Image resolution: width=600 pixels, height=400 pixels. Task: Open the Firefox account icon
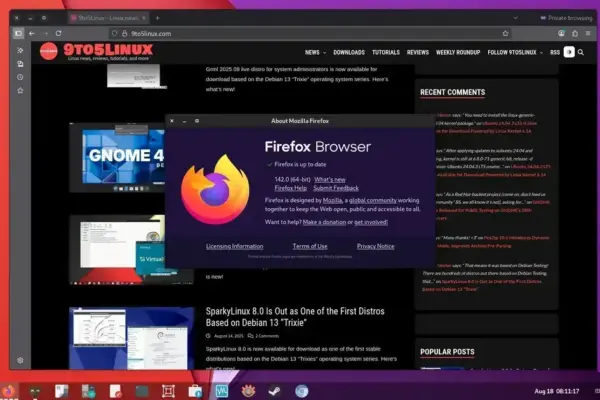click(561, 34)
